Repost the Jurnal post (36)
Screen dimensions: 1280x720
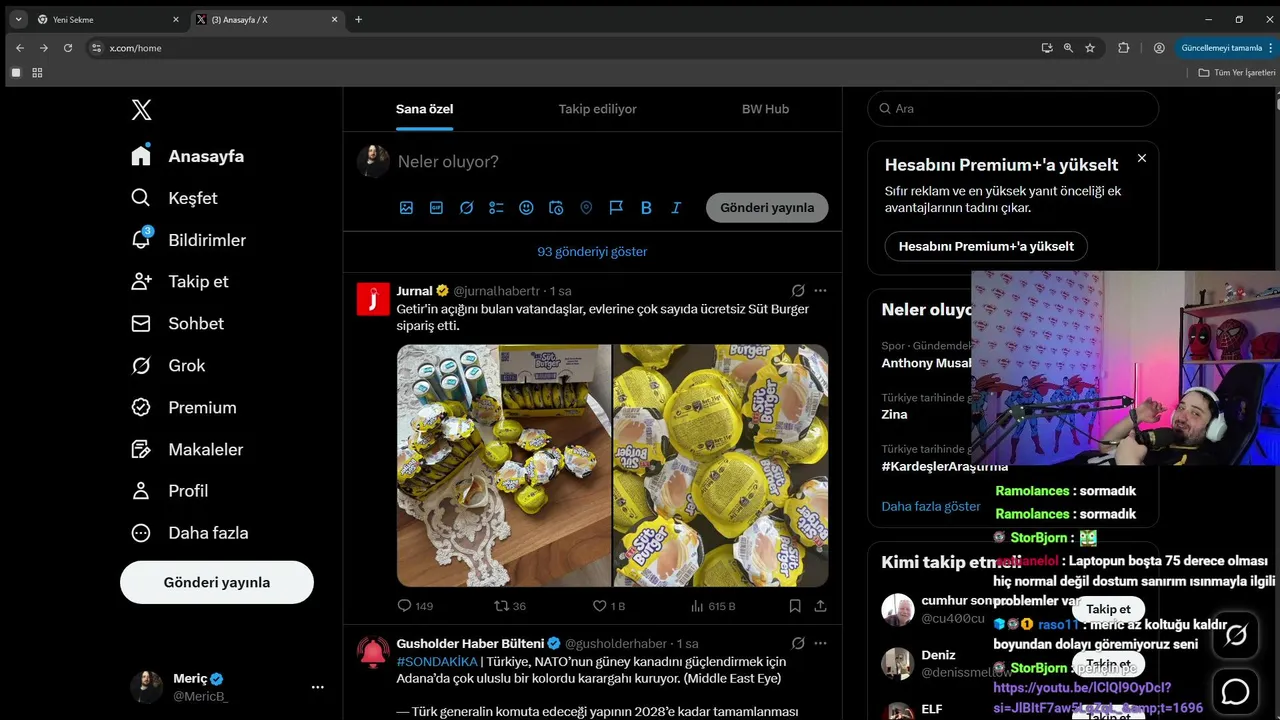point(510,606)
